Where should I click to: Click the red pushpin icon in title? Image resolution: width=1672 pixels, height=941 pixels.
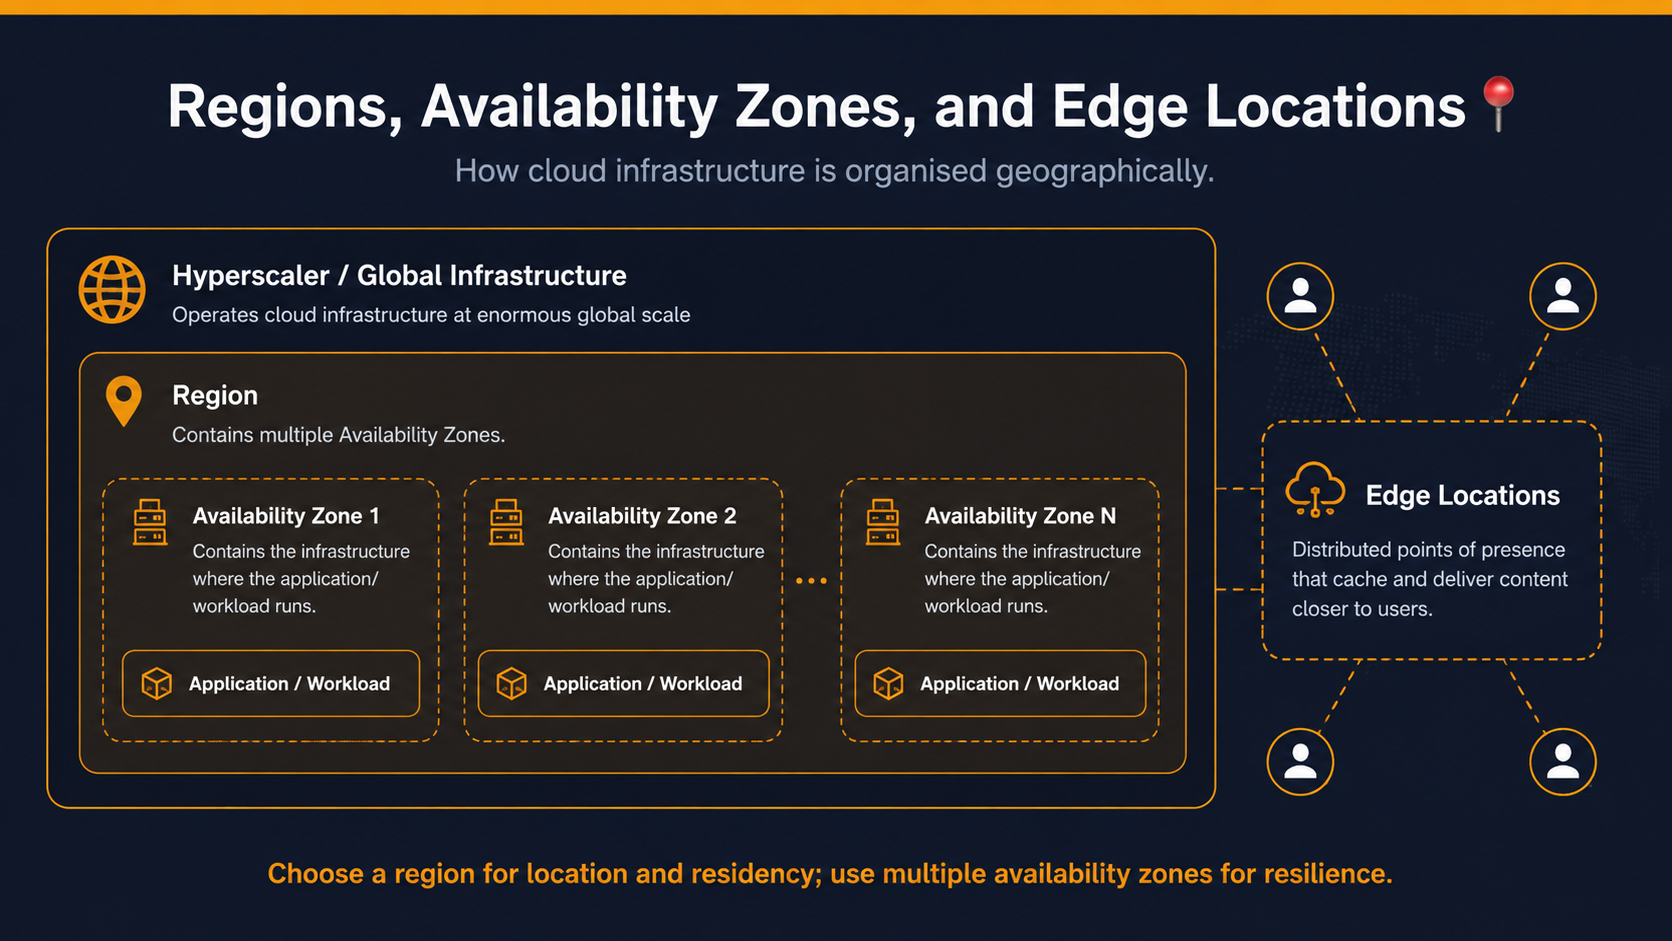pyautogui.click(x=1498, y=103)
